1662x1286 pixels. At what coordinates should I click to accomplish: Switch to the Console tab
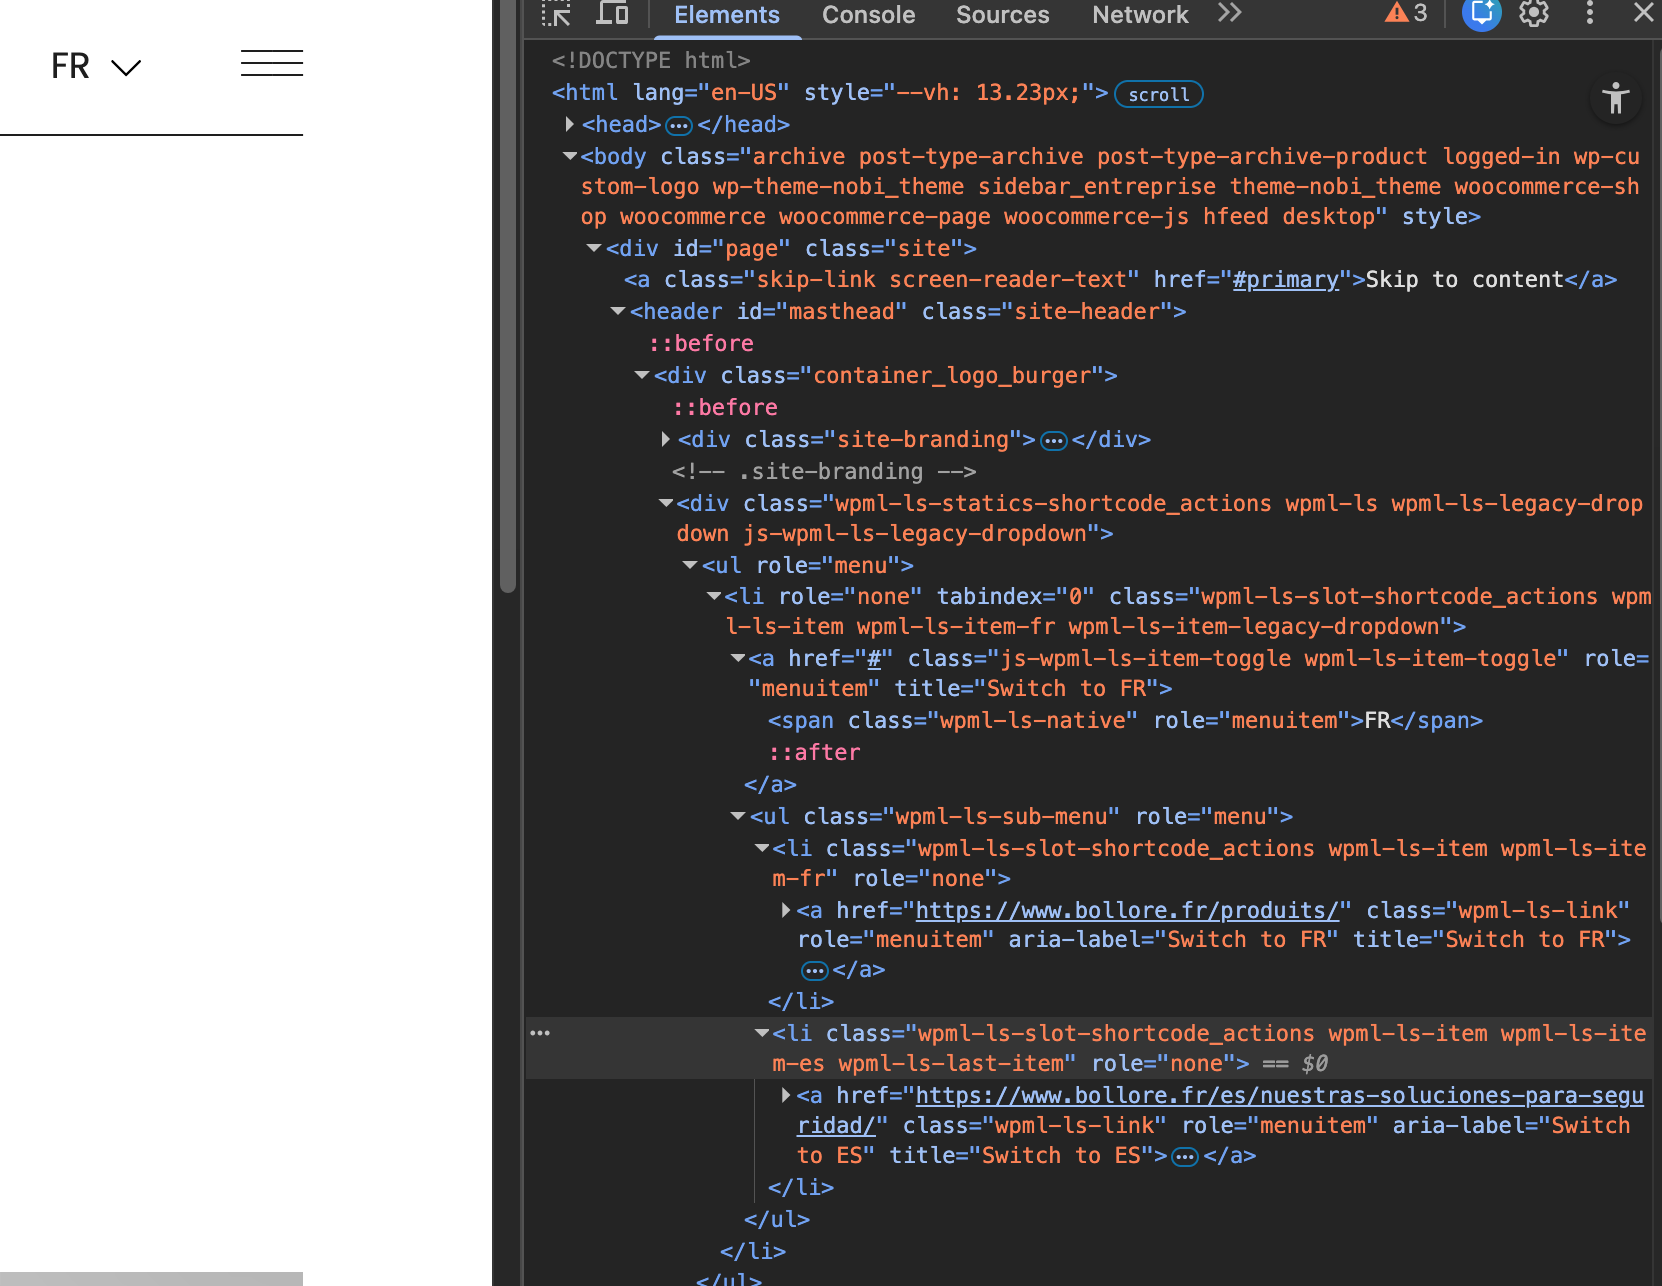[868, 15]
